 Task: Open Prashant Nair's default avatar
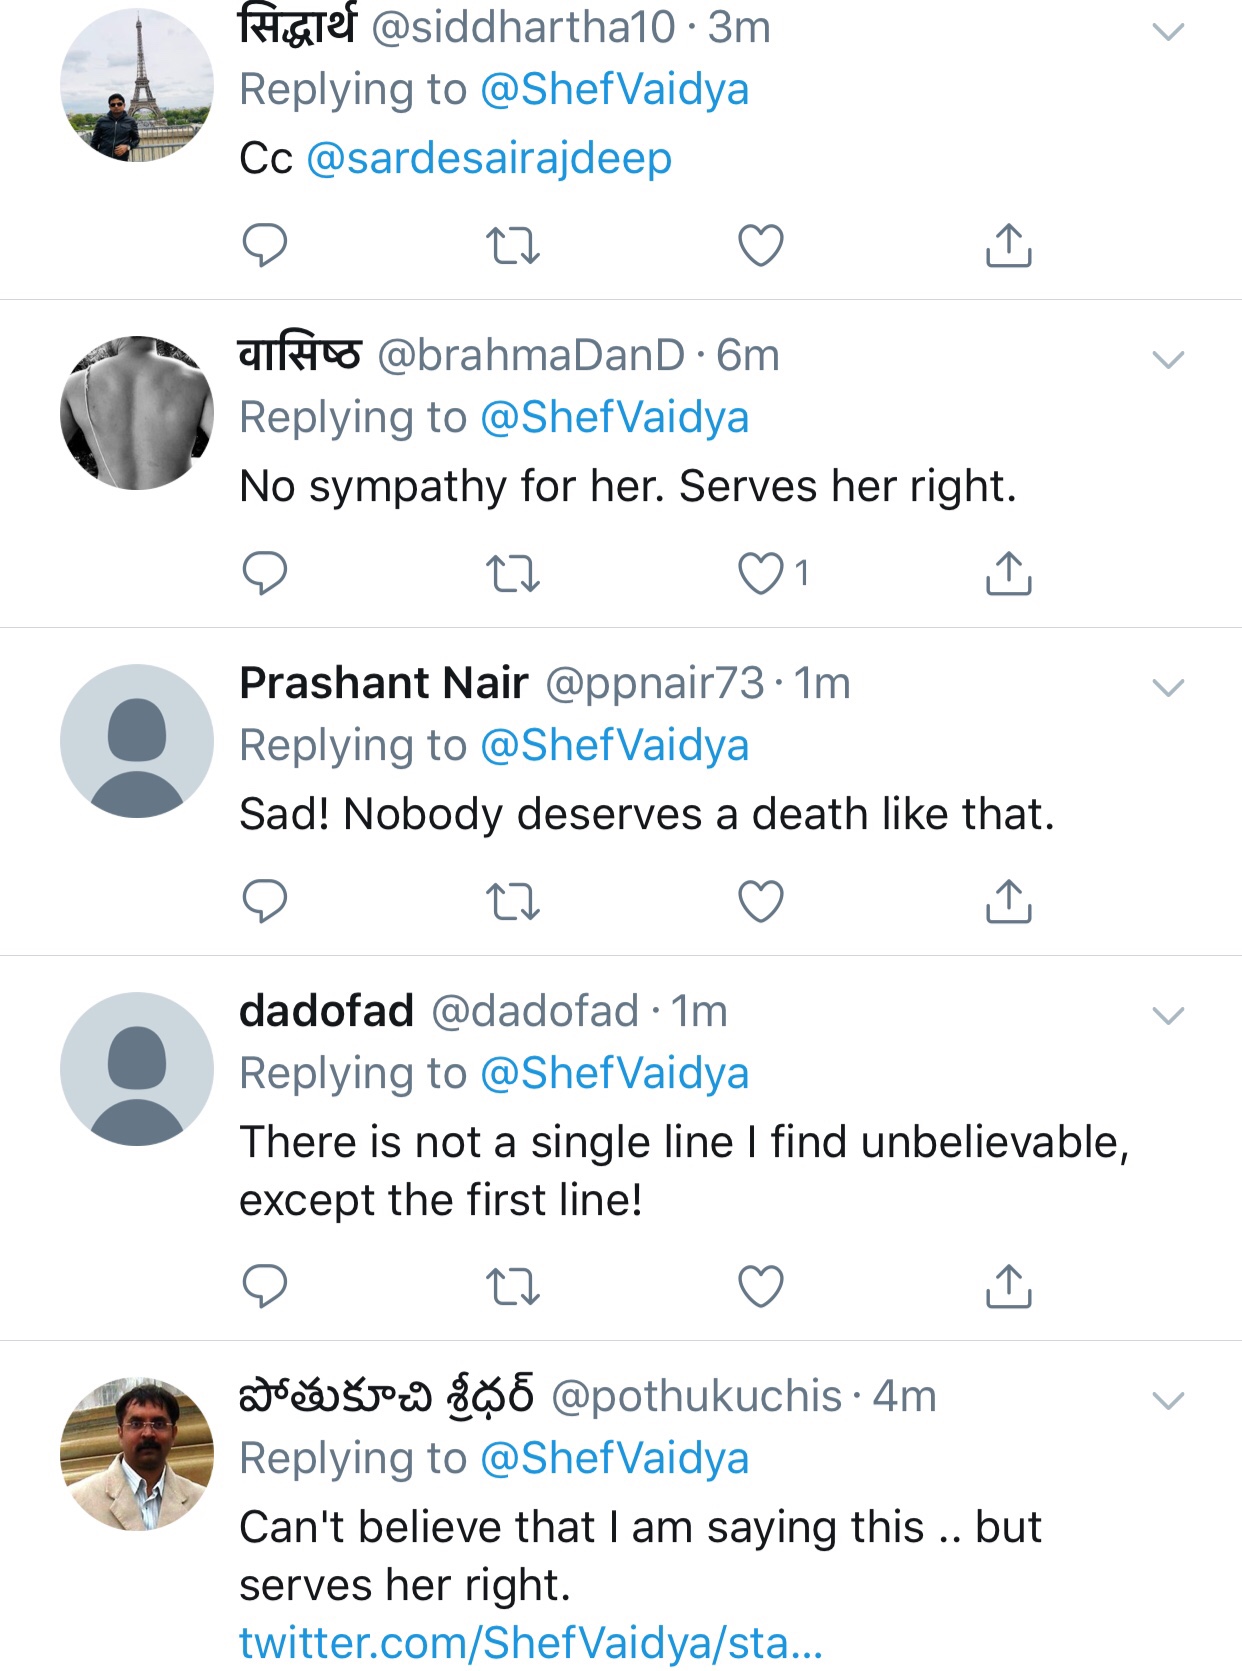pos(137,741)
